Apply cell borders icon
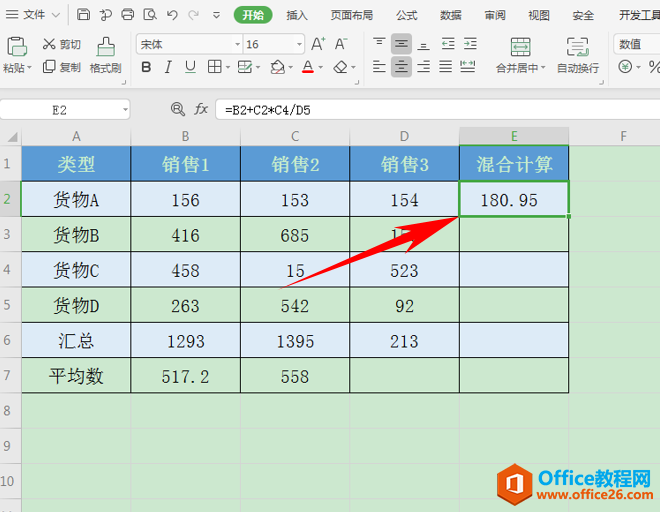The width and height of the screenshot is (660, 512). click(215, 67)
